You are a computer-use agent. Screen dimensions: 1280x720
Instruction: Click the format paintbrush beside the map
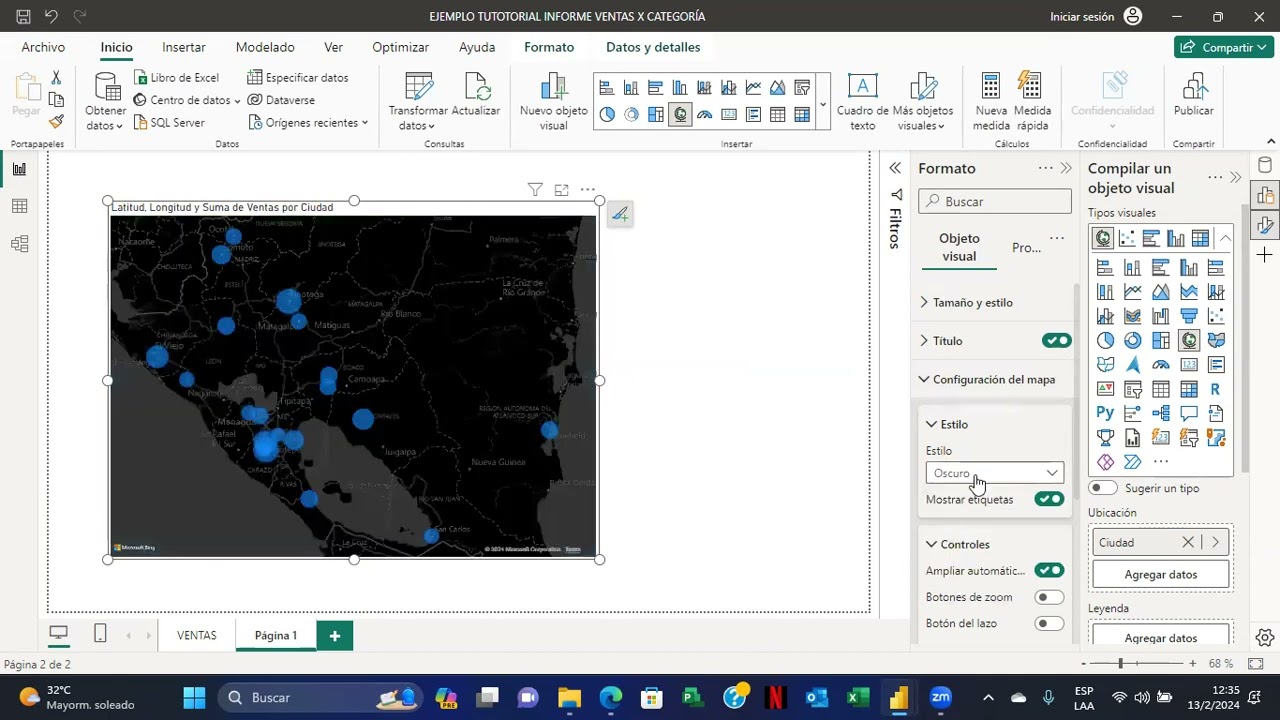[620, 214]
